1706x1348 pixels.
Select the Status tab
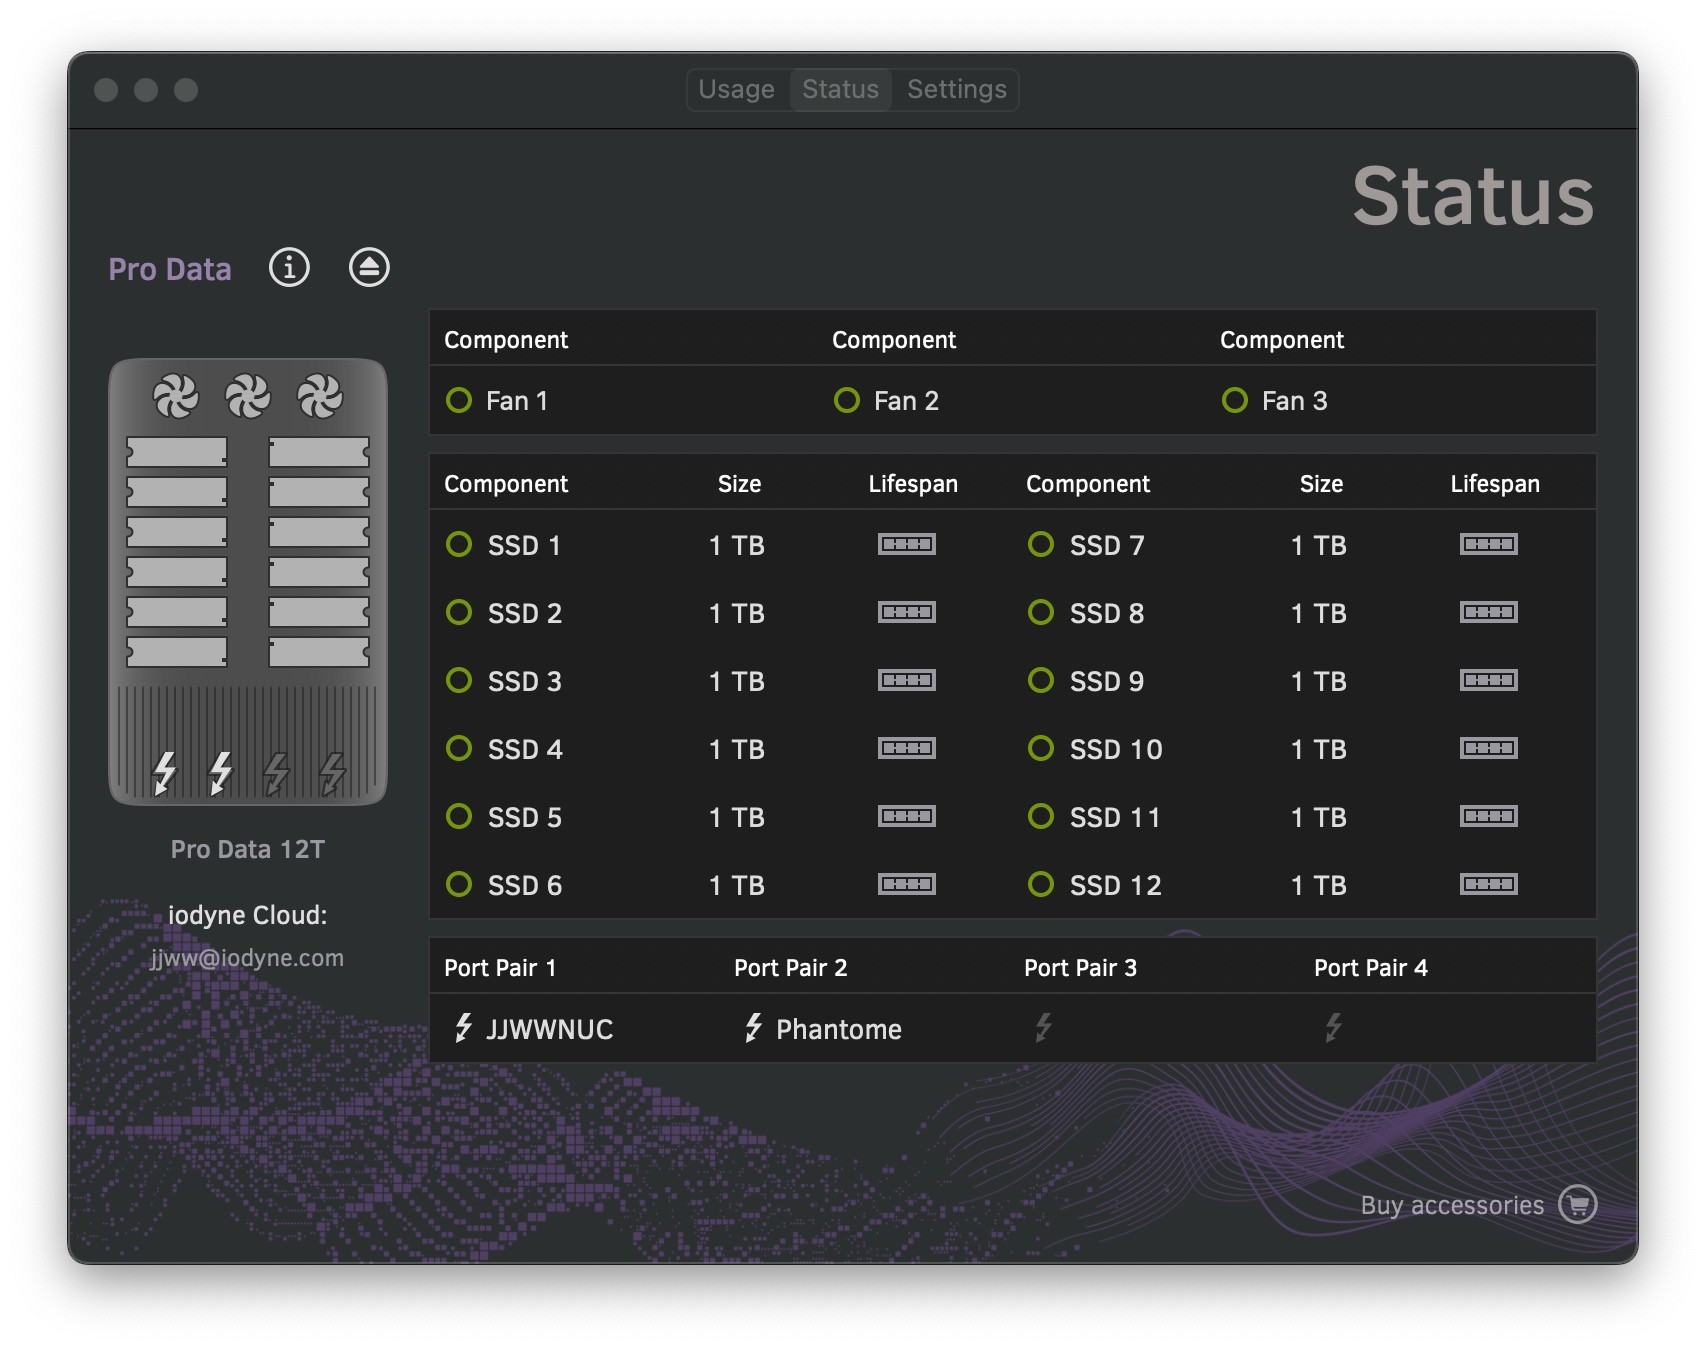[840, 90]
